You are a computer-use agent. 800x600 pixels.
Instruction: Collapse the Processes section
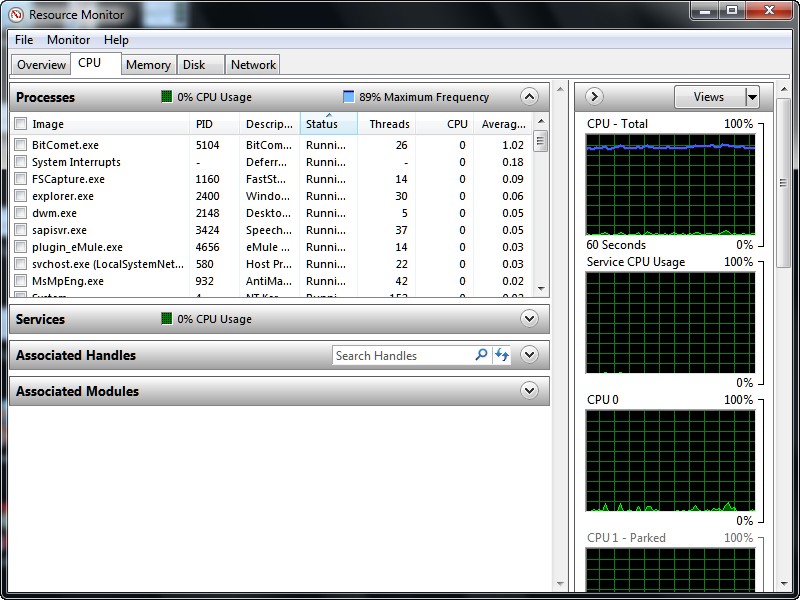[x=529, y=96]
